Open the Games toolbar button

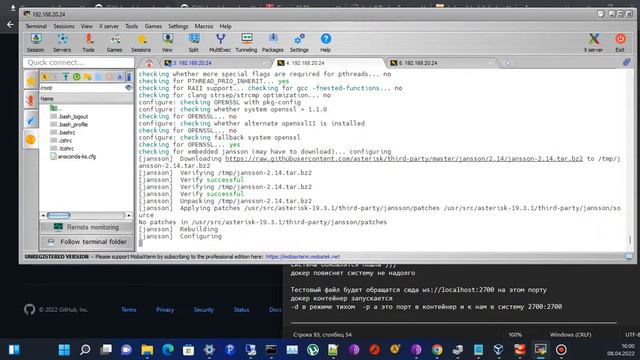click(x=115, y=43)
